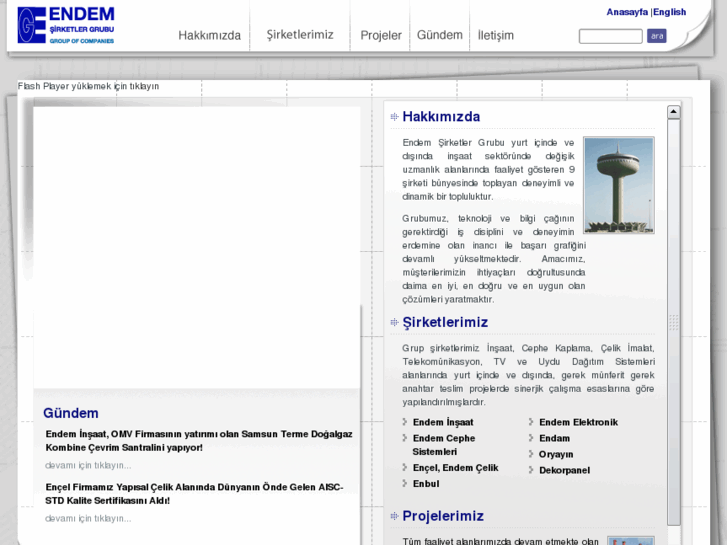Click the plus icon beside Hakkımızda heading
This screenshot has width=727, height=545.
tap(395, 117)
